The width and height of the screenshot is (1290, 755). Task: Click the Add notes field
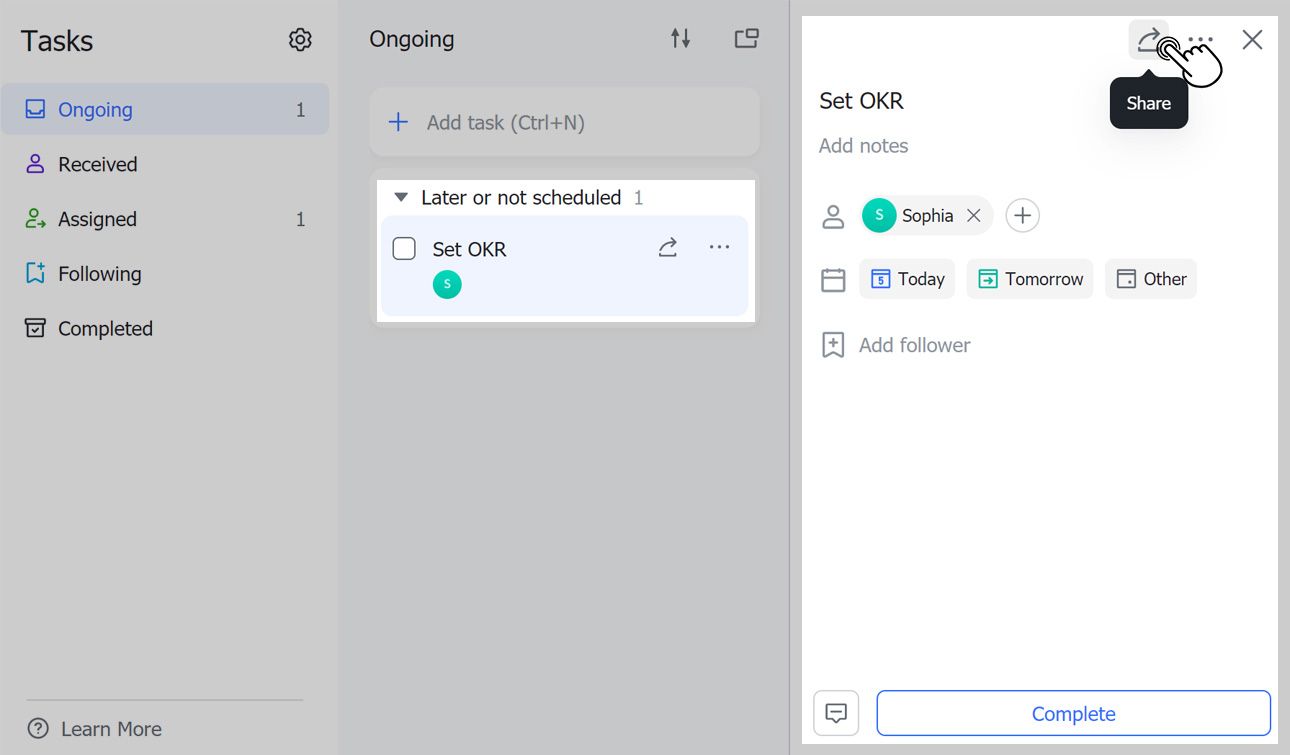[x=864, y=146]
